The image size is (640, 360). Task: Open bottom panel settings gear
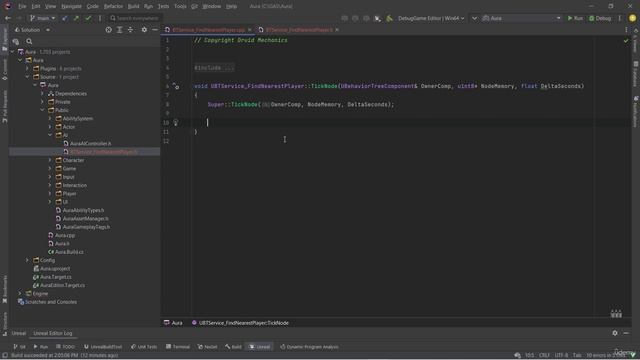[615, 333]
